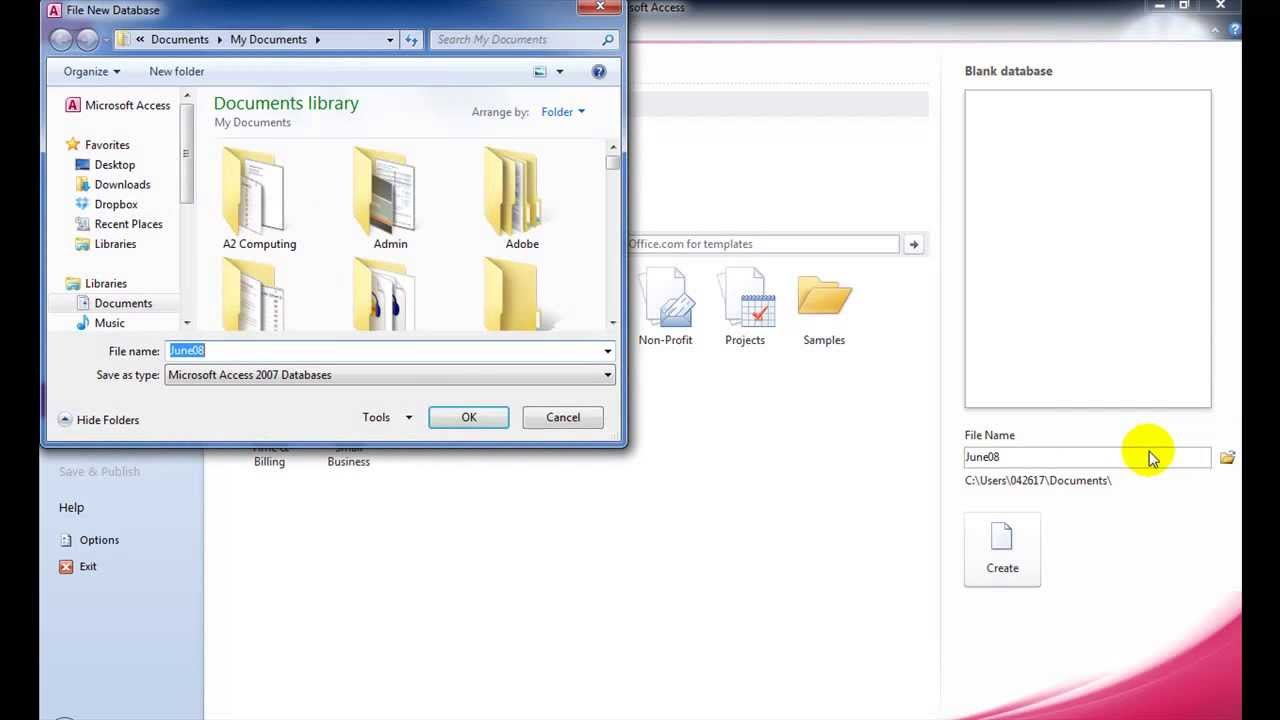The image size is (1280, 720).
Task: Expand the File name history dropdown
Action: tap(607, 351)
